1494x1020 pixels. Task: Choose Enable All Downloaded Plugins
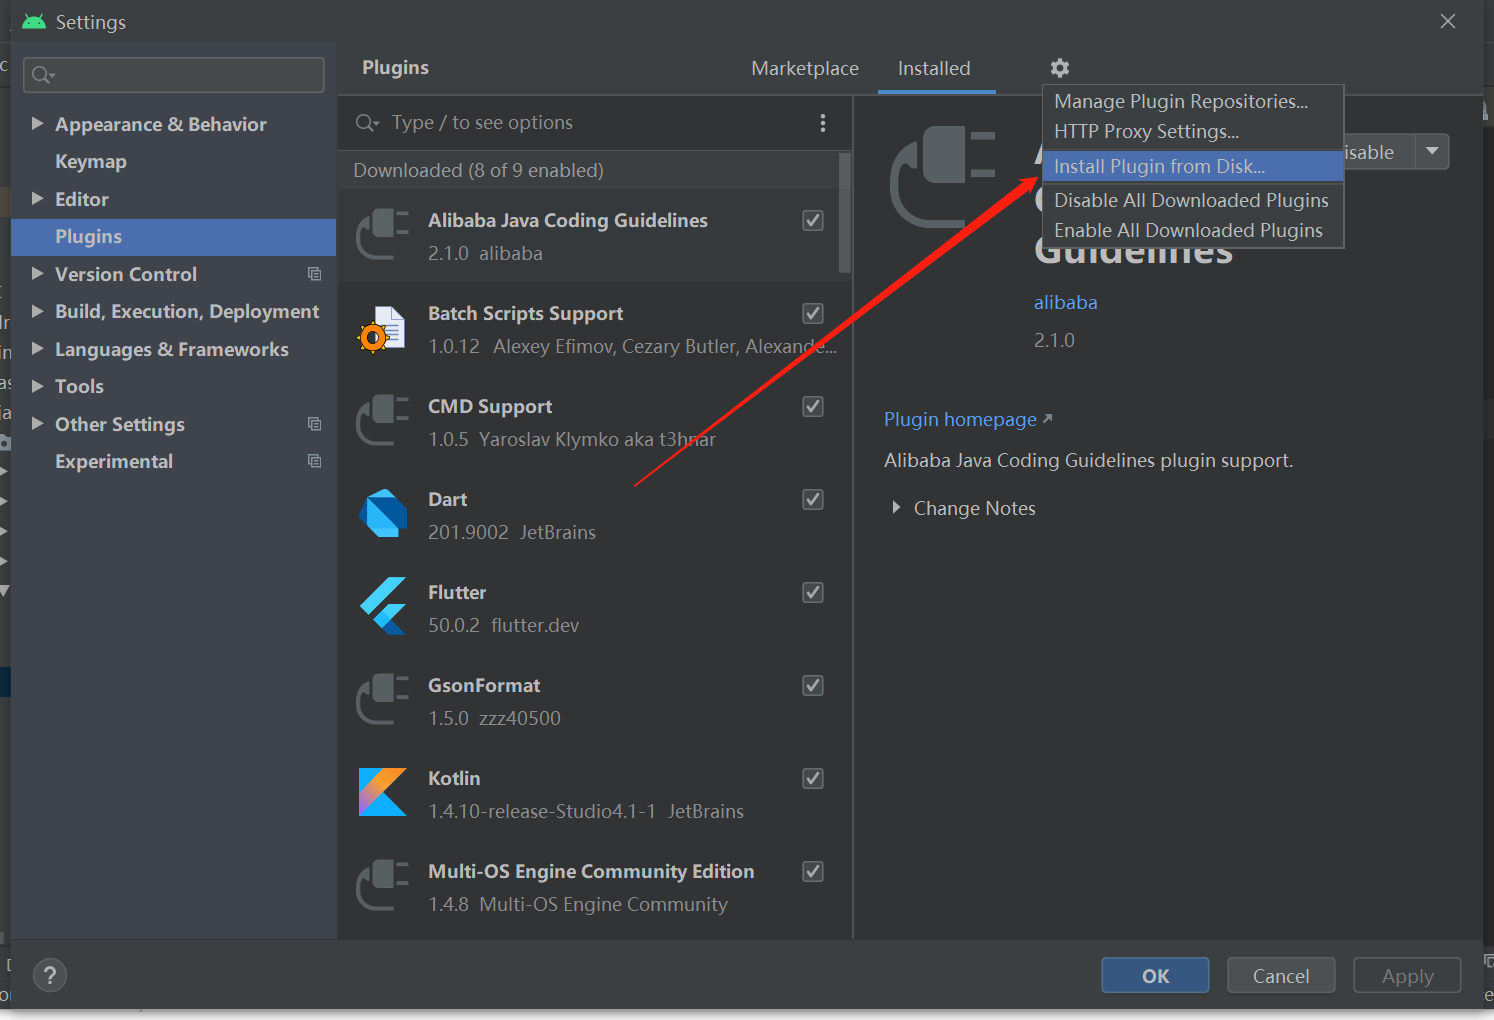(x=1193, y=230)
